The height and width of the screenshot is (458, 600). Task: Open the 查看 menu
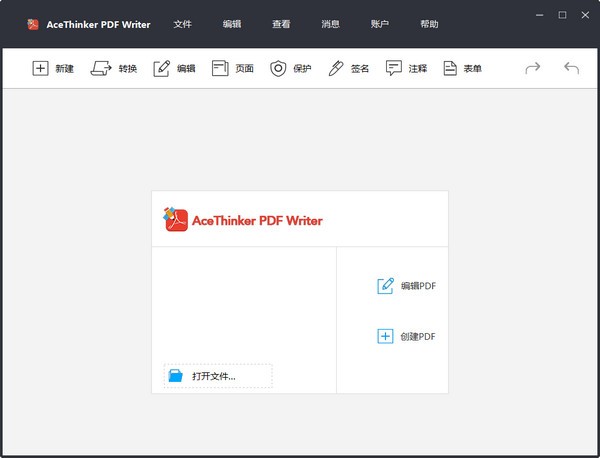[281, 24]
